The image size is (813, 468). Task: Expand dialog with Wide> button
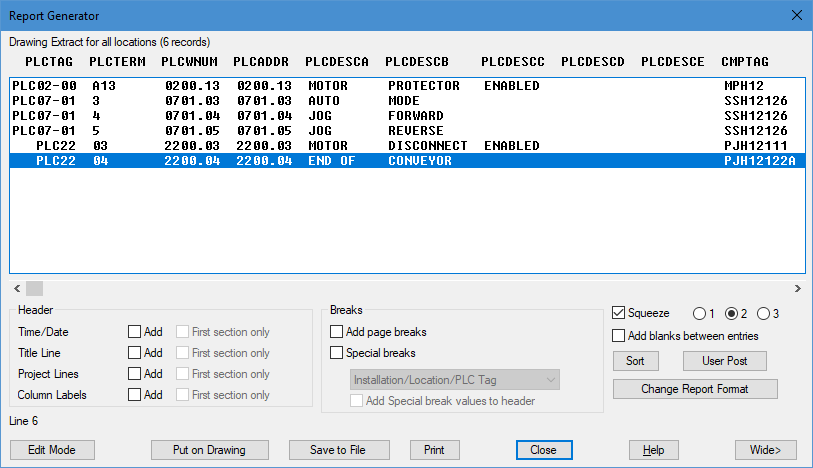click(765, 450)
